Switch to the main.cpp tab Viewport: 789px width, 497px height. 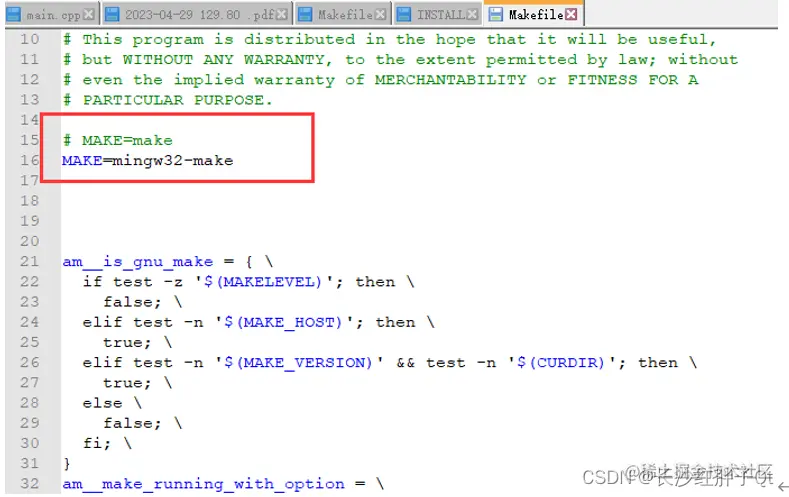coord(53,15)
